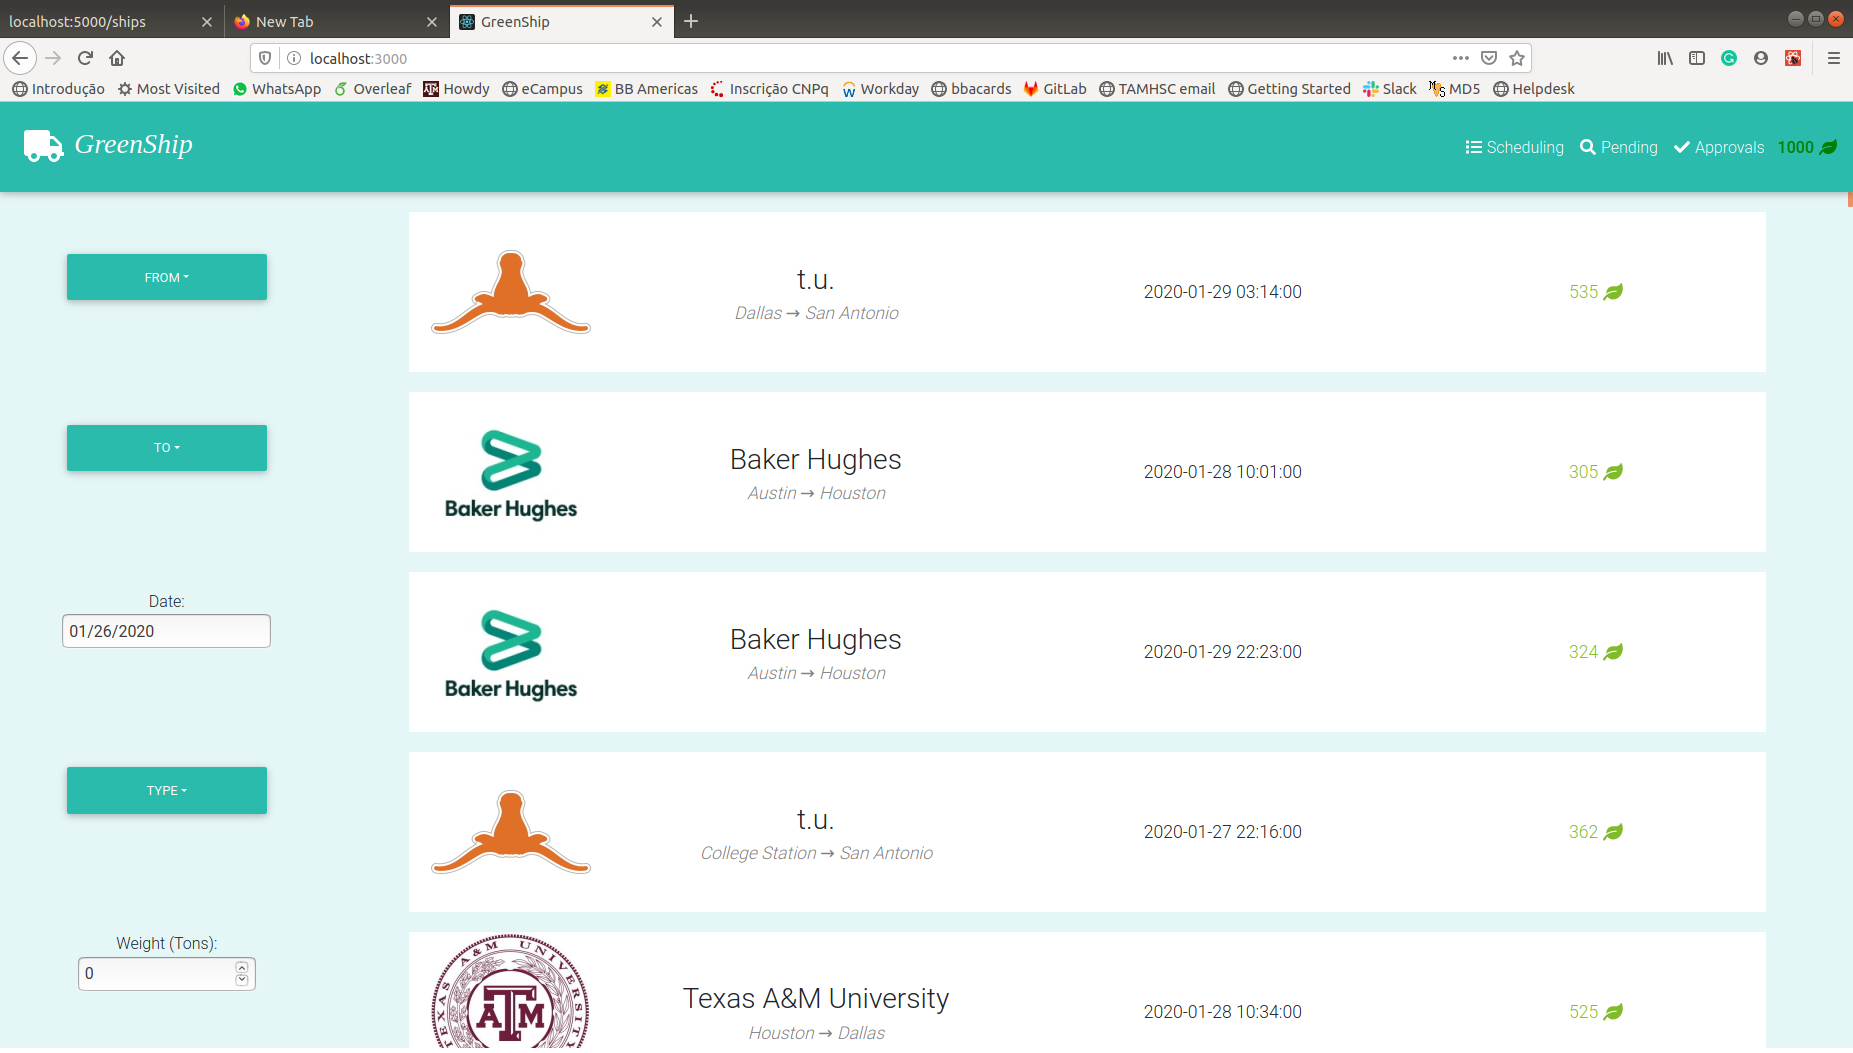
Task: Click the Weight (Tons) input field
Action: click(166, 973)
